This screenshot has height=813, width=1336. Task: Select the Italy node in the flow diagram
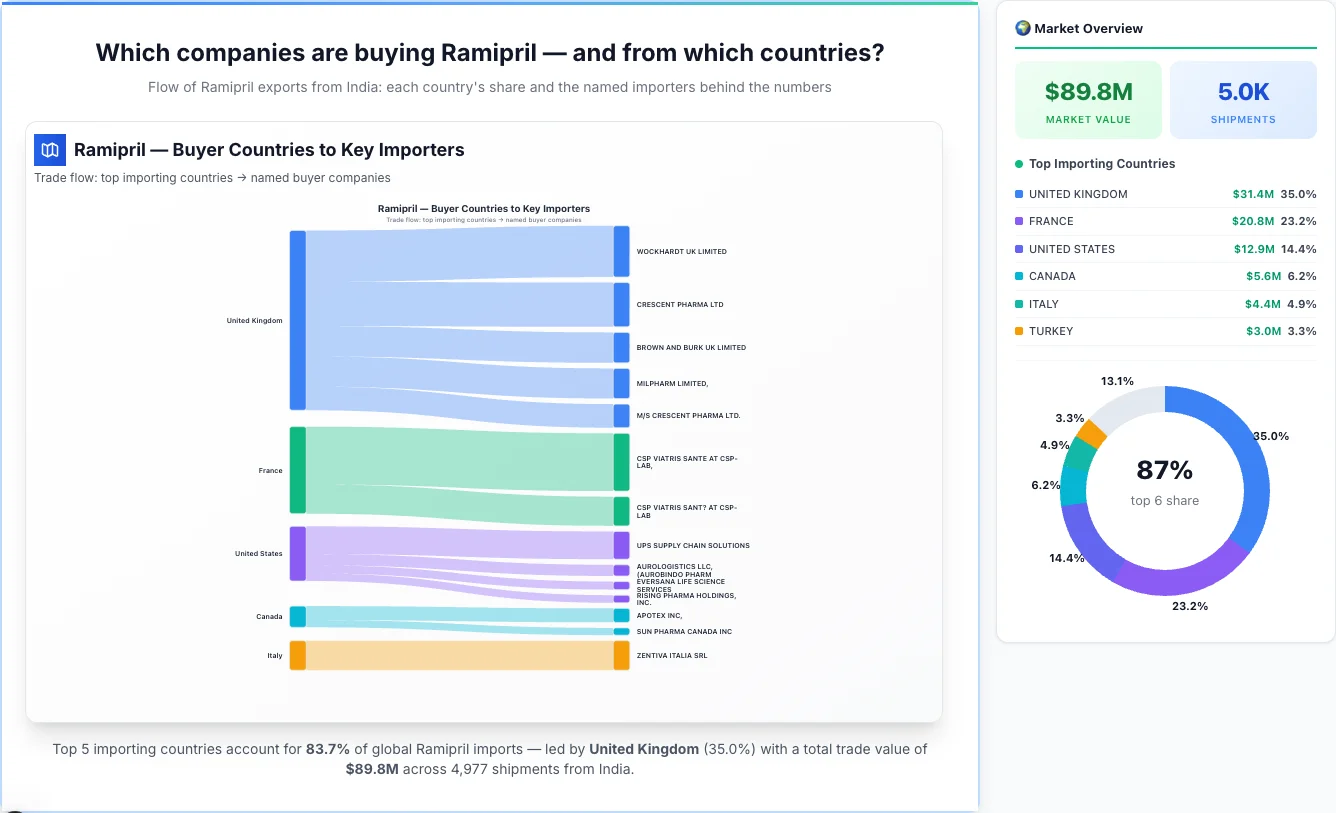(296, 655)
